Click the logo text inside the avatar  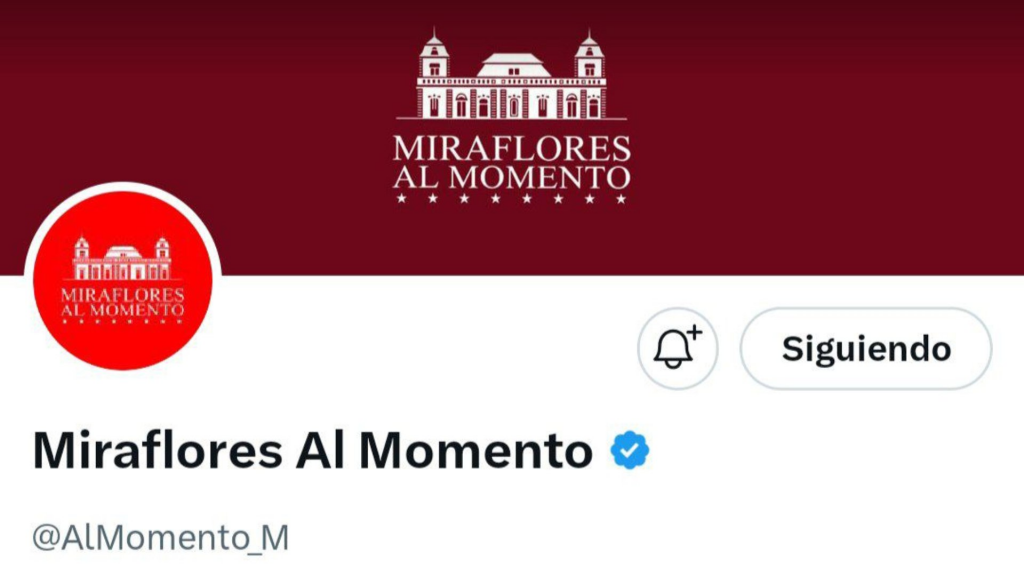[x=122, y=303]
